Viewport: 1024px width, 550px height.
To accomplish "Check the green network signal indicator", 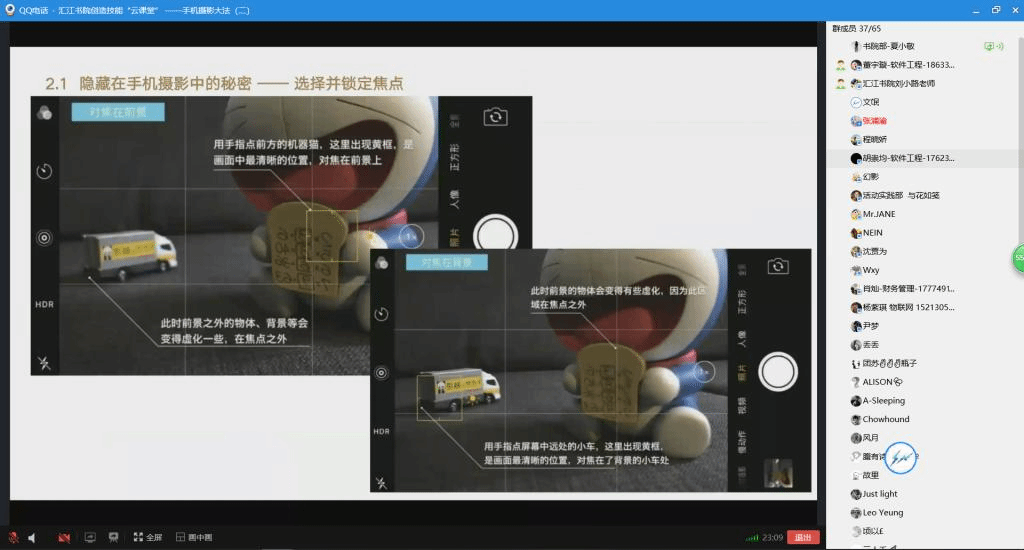I will click(x=744, y=538).
